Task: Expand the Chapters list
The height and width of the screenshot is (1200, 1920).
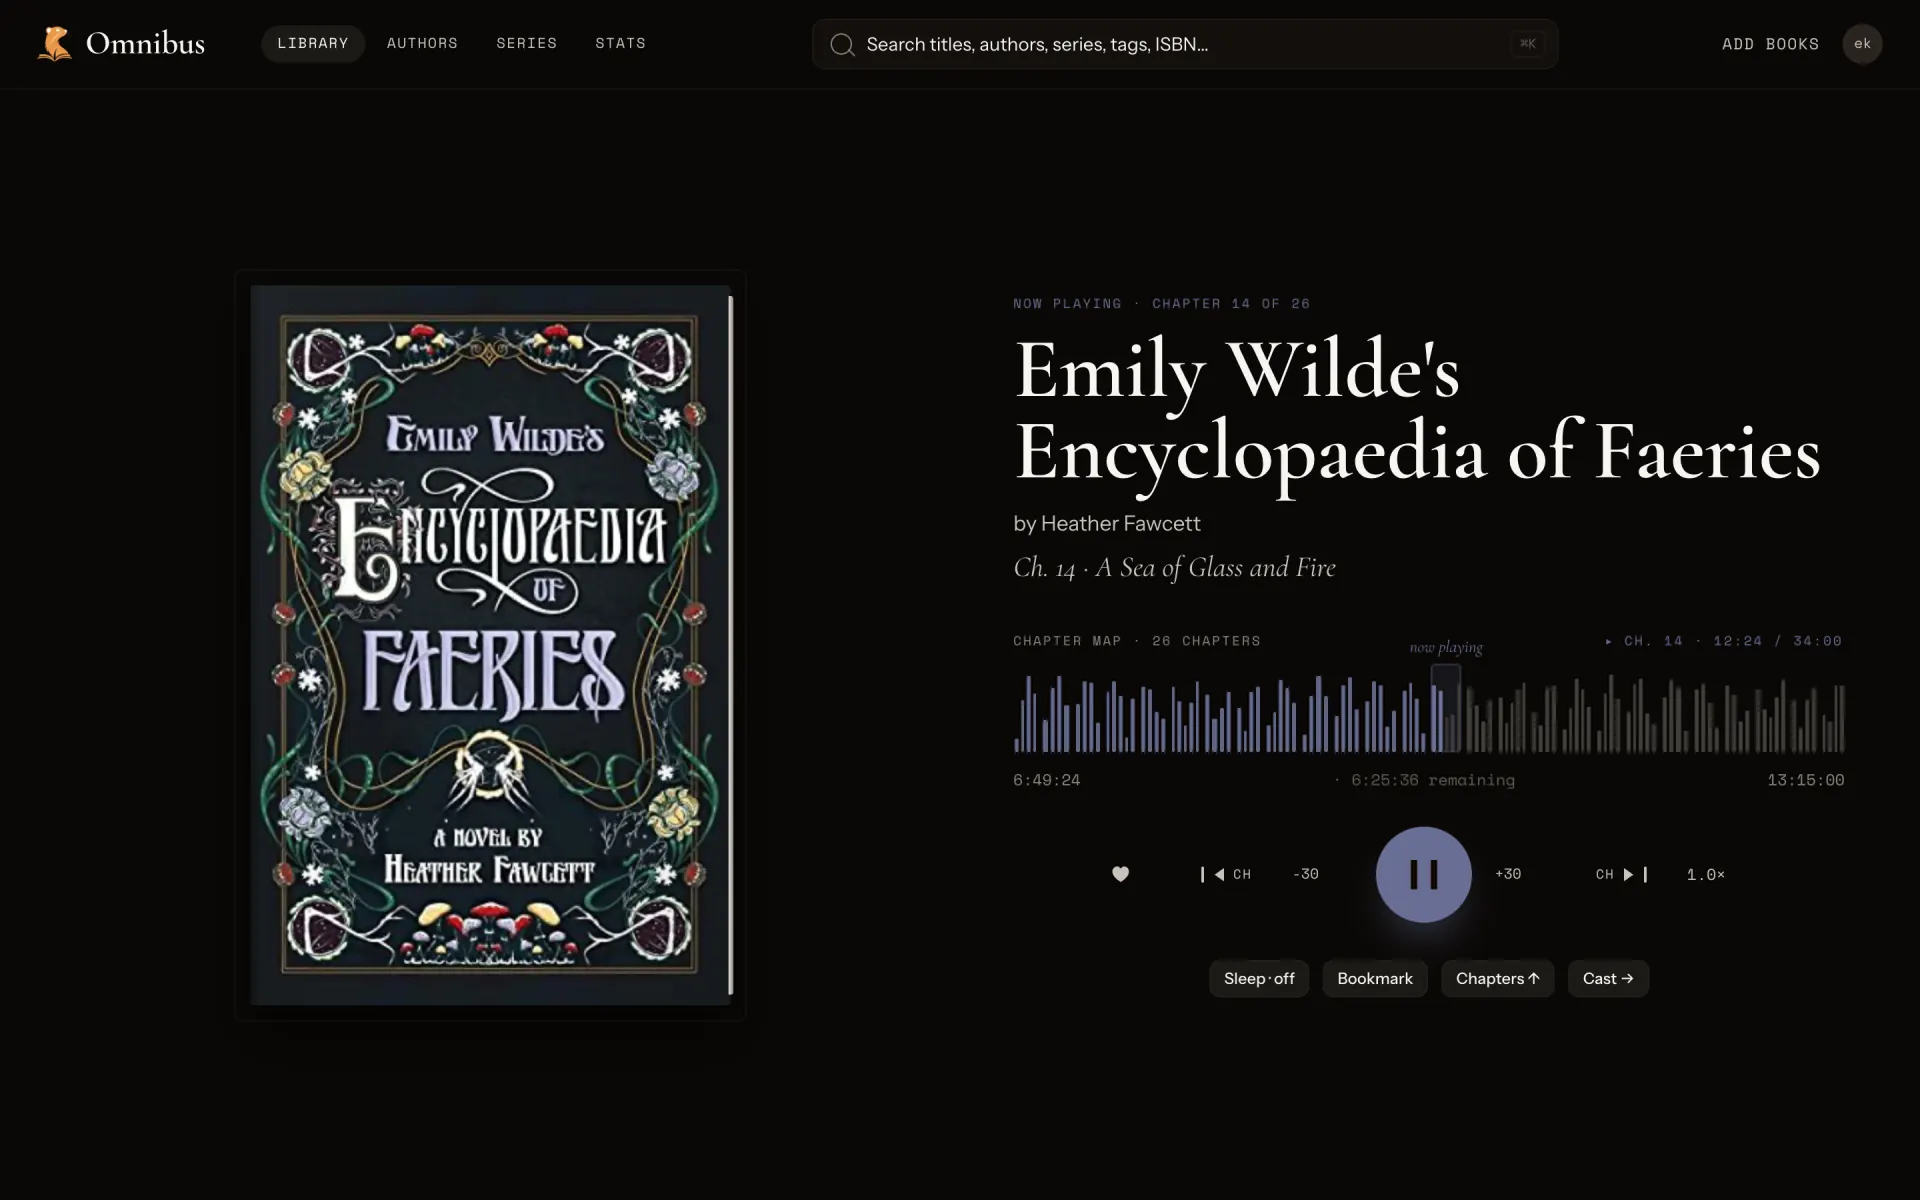Action: [1497, 979]
